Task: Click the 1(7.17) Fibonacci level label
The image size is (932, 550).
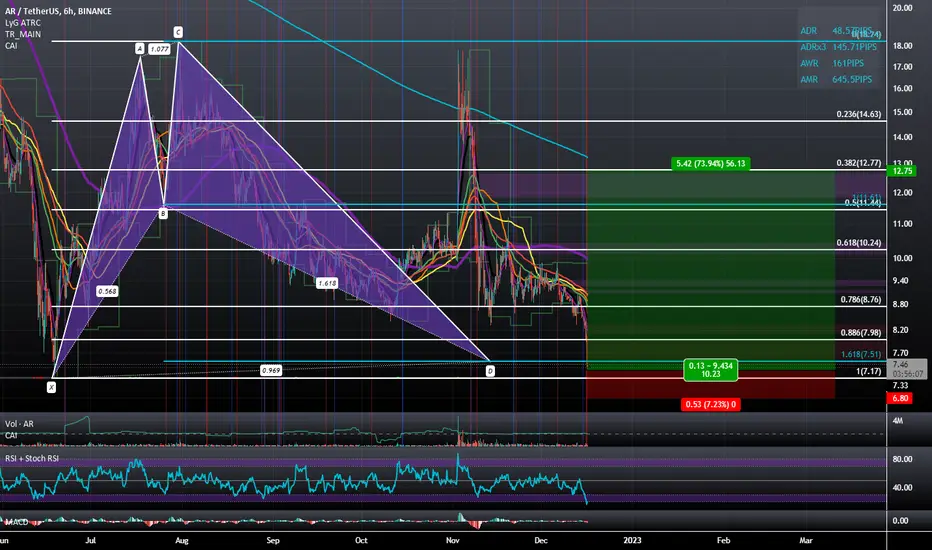Action: (868, 372)
